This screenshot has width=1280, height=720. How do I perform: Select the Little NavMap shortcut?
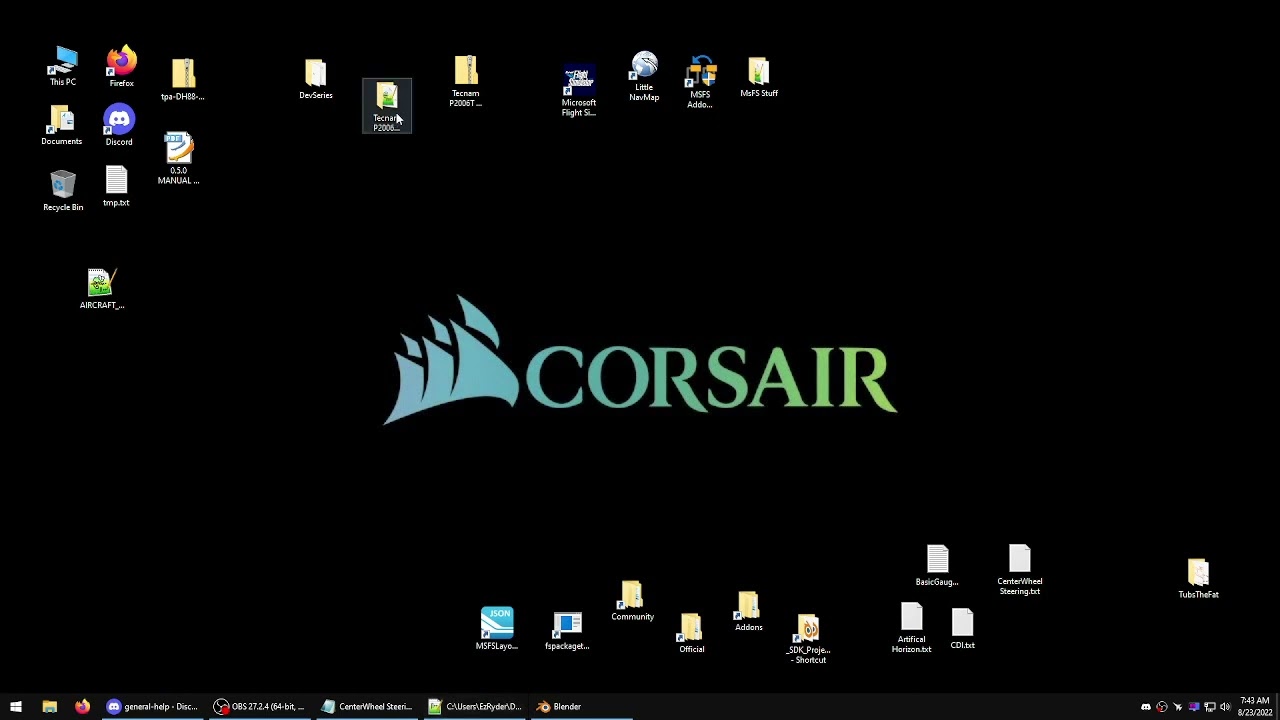(644, 77)
